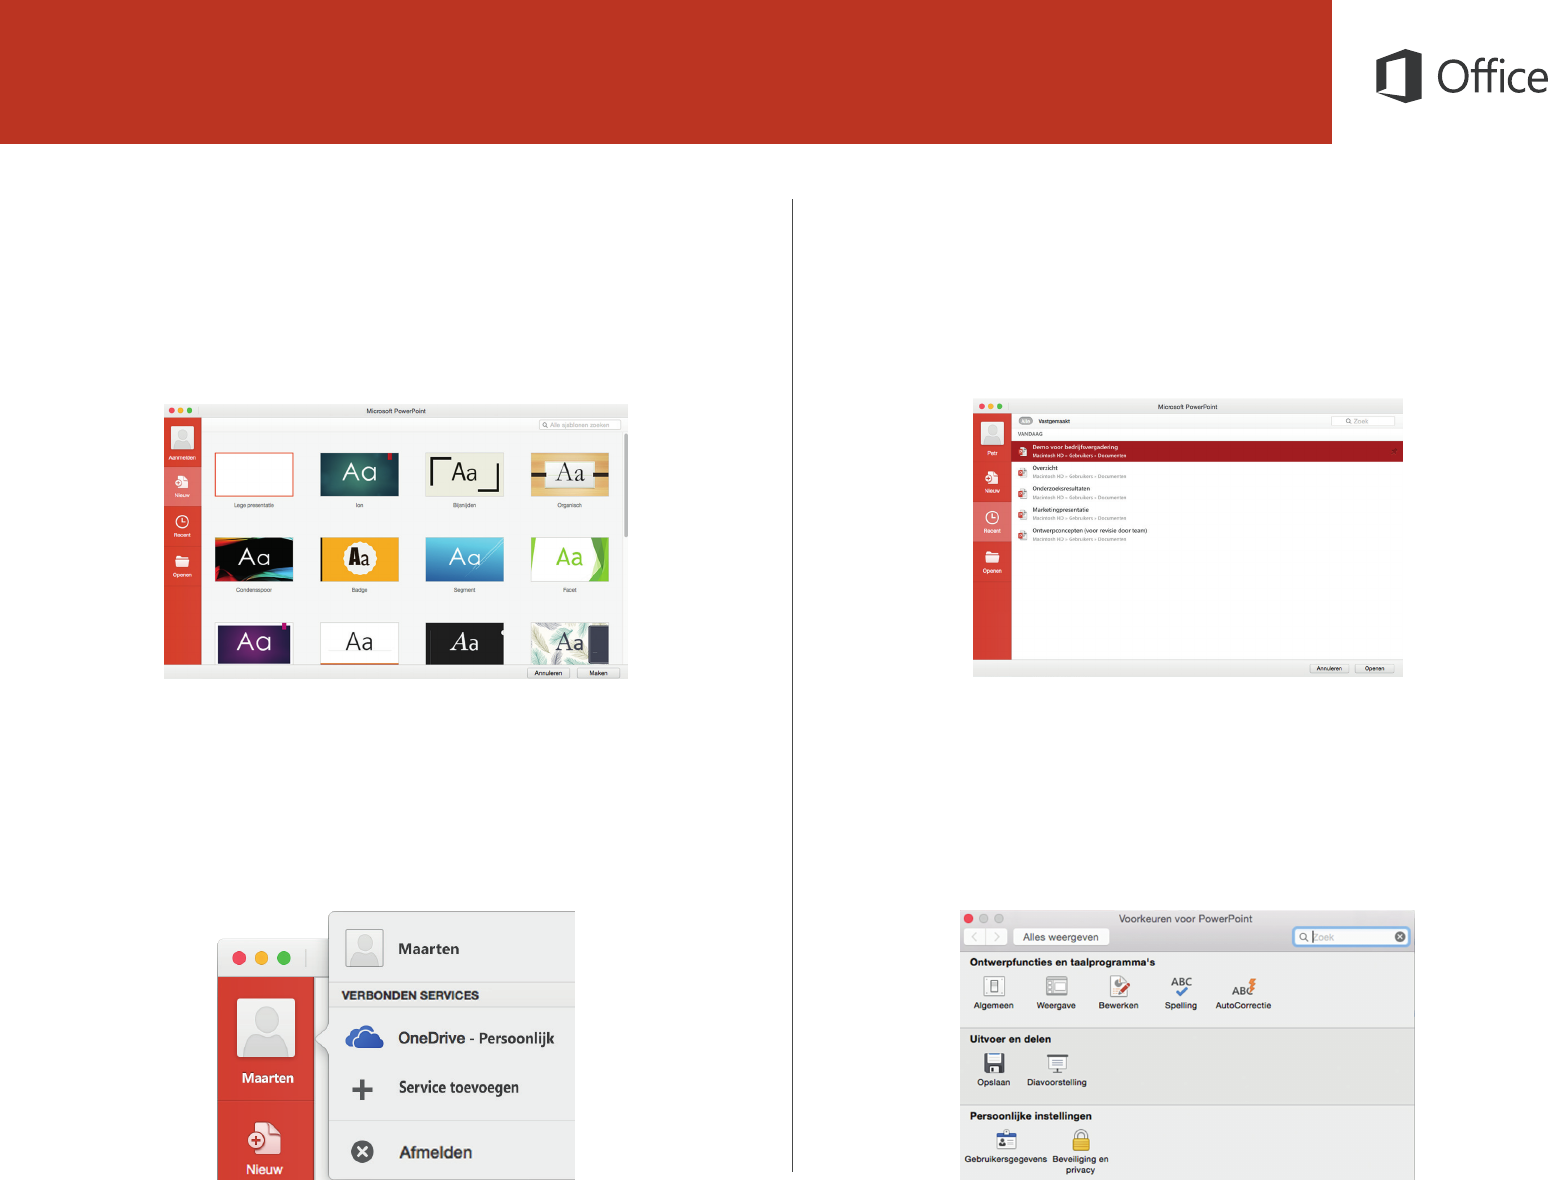Select the 'Overzicht' recent file
The height and width of the screenshot is (1180, 1548).
(x=1207, y=472)
